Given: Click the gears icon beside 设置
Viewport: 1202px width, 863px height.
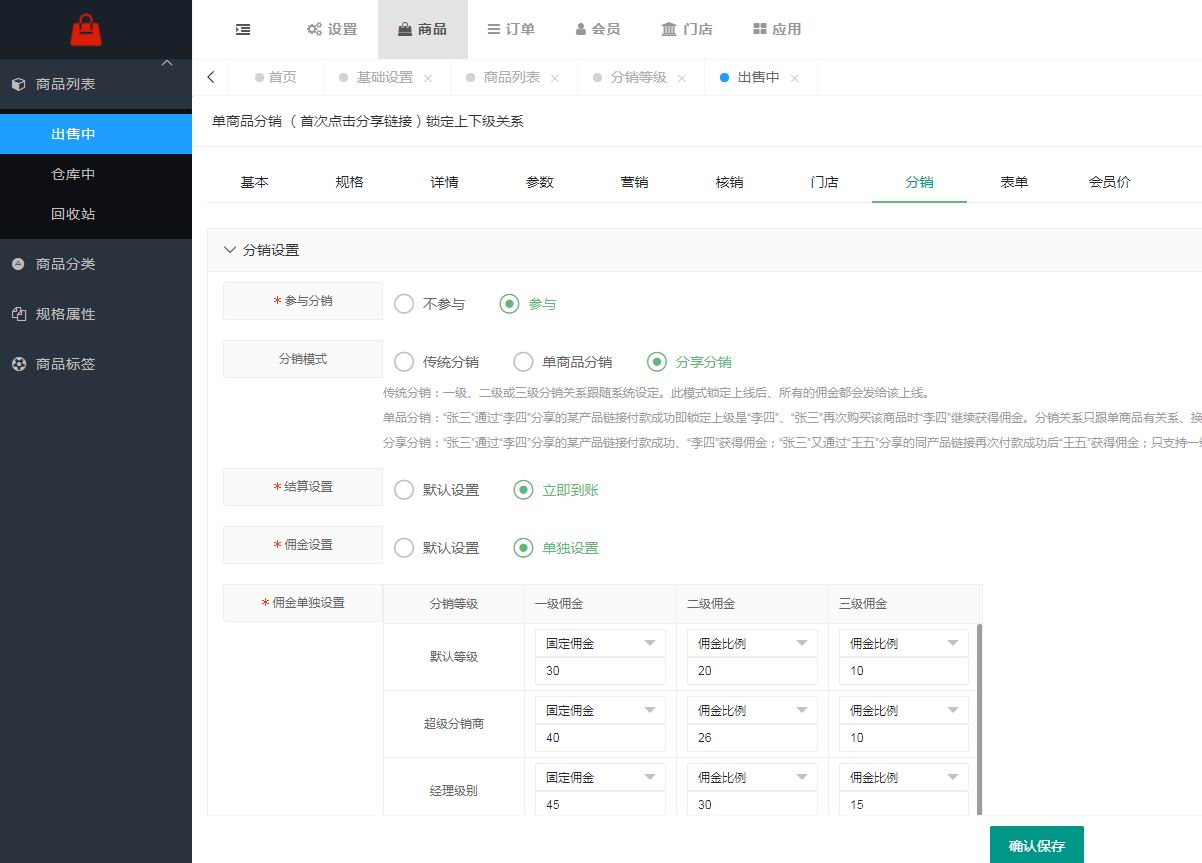Looking at the screenshot, I should coord(314,29).
